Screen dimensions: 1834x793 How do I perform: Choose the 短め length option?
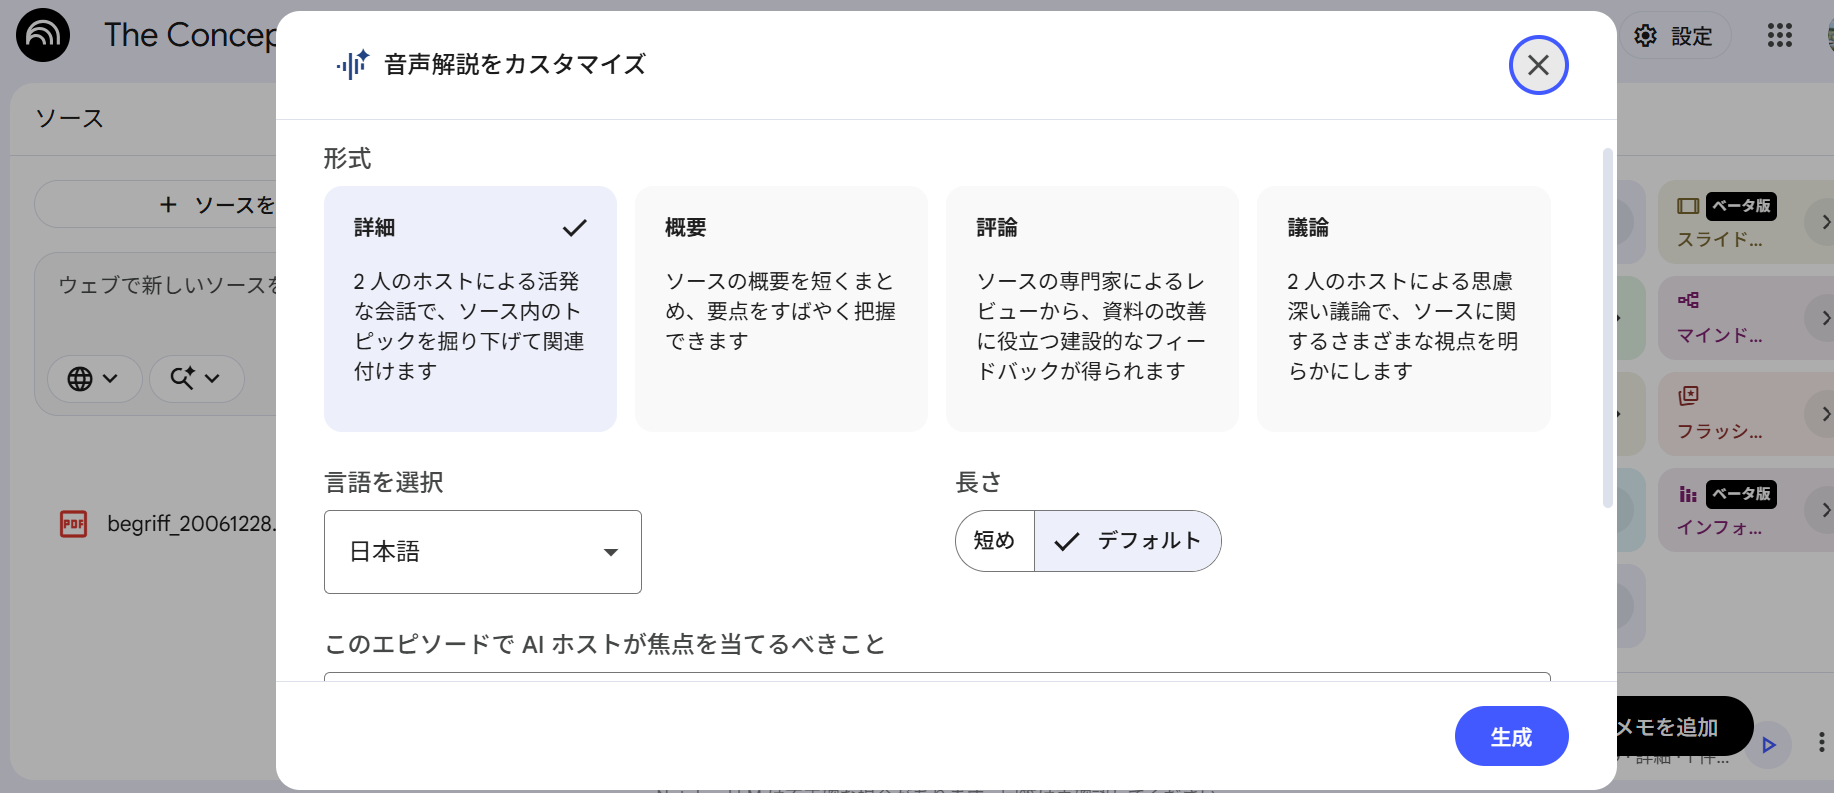[x=995, y=541]
